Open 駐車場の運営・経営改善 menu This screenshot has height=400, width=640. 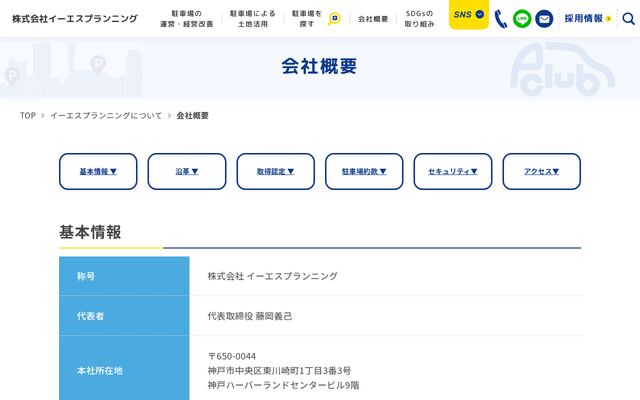[187, 19]
